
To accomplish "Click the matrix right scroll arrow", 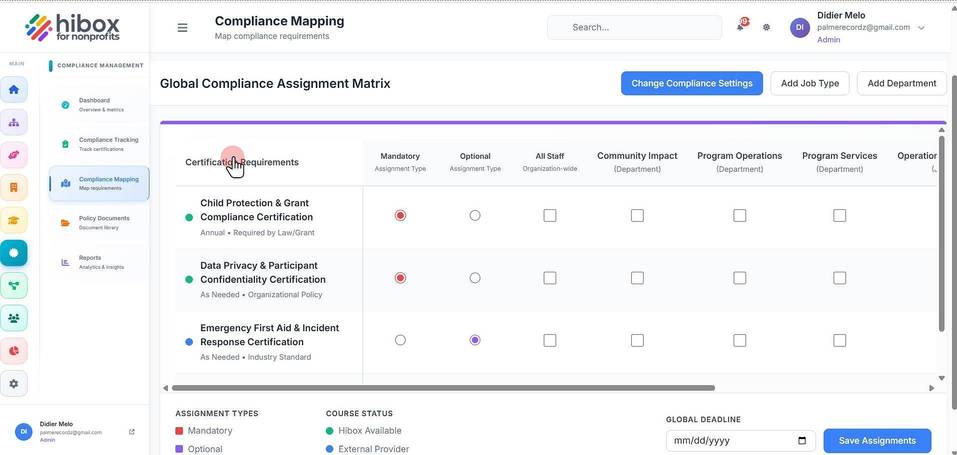I will pos(931,388).
